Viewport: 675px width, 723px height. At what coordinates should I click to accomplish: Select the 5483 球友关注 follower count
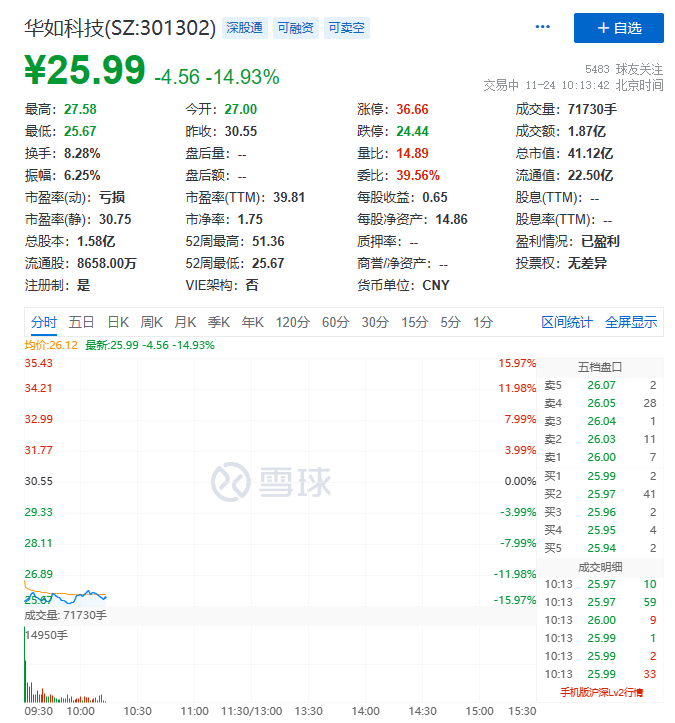624,69
